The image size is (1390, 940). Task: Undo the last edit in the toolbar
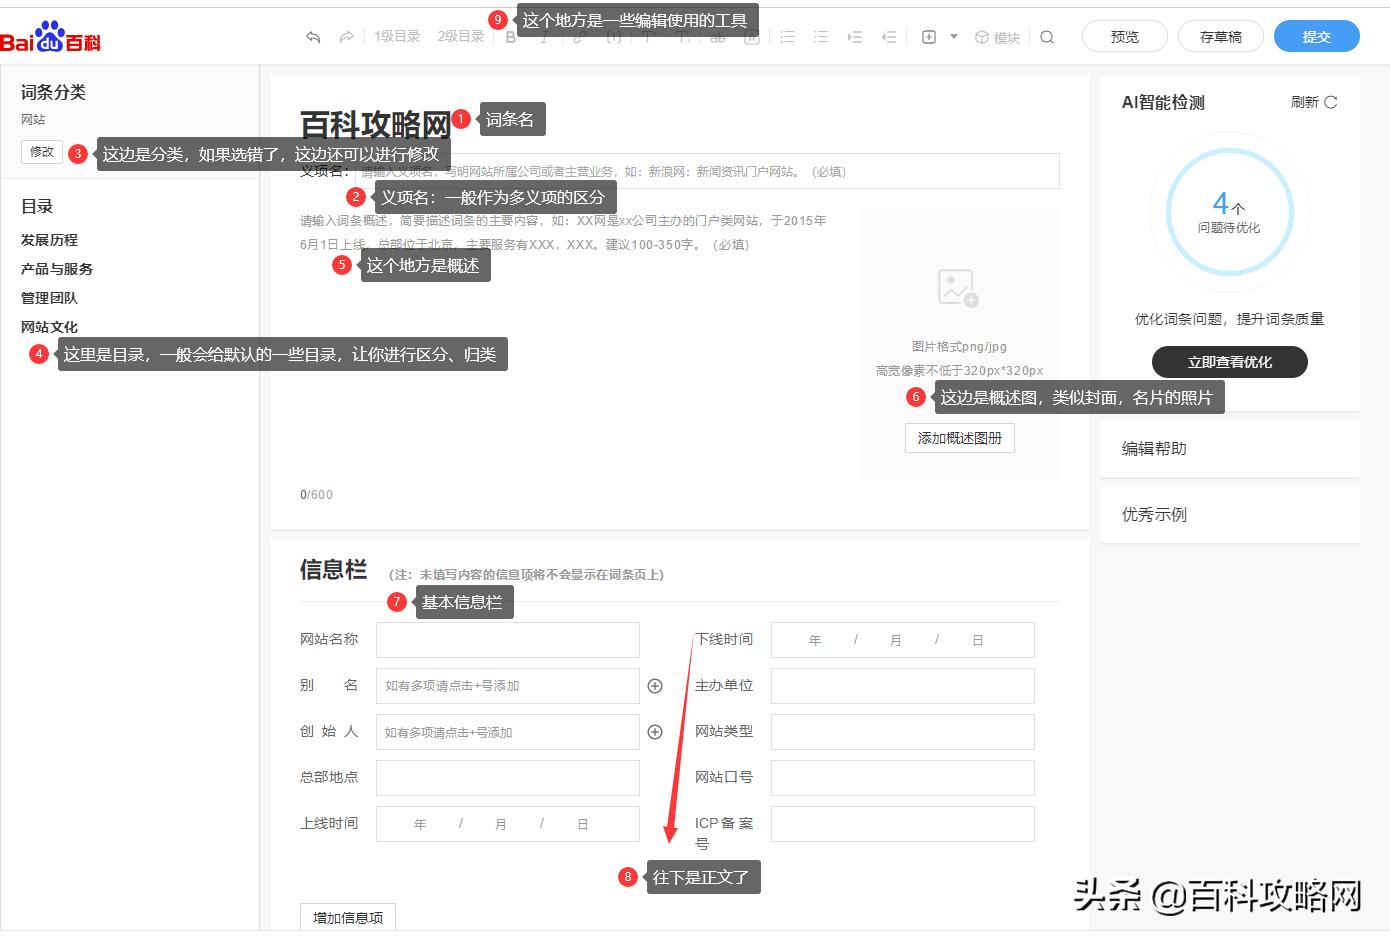coord(311,36)
